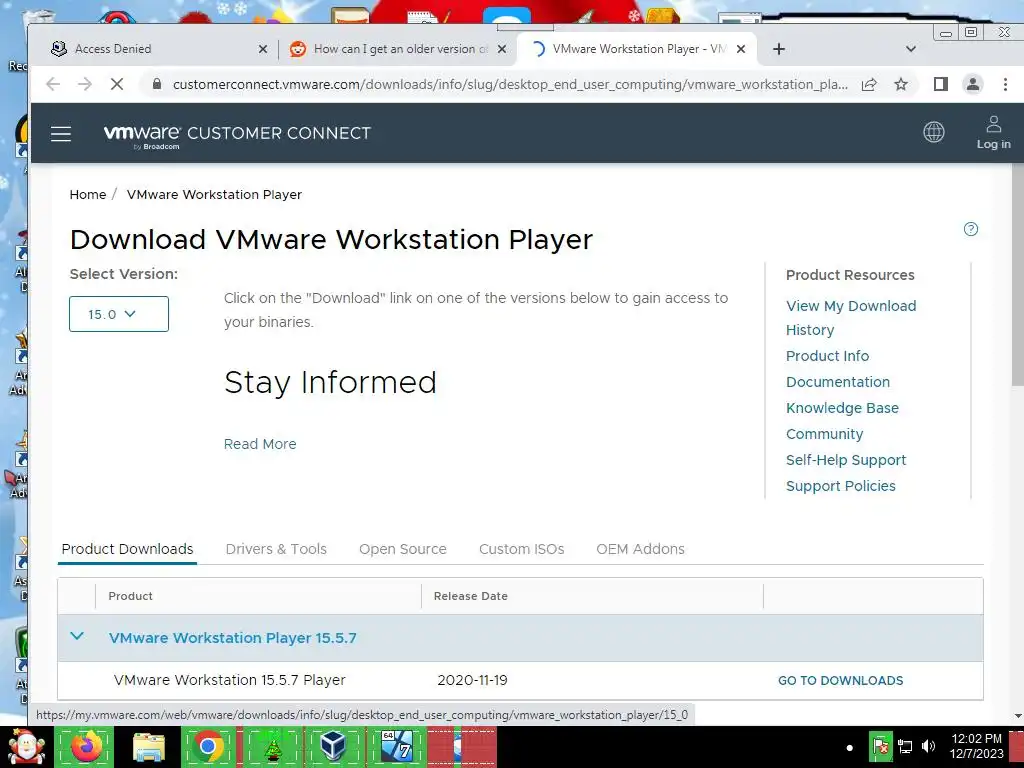Open the Select Version 15.0 dropdown

[x=119, y=314]
